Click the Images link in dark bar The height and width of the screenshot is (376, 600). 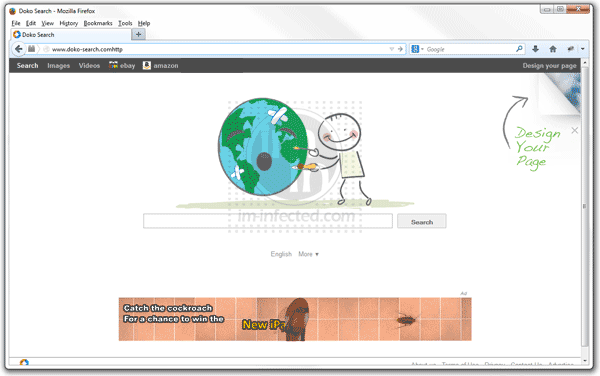click(59, 66)
